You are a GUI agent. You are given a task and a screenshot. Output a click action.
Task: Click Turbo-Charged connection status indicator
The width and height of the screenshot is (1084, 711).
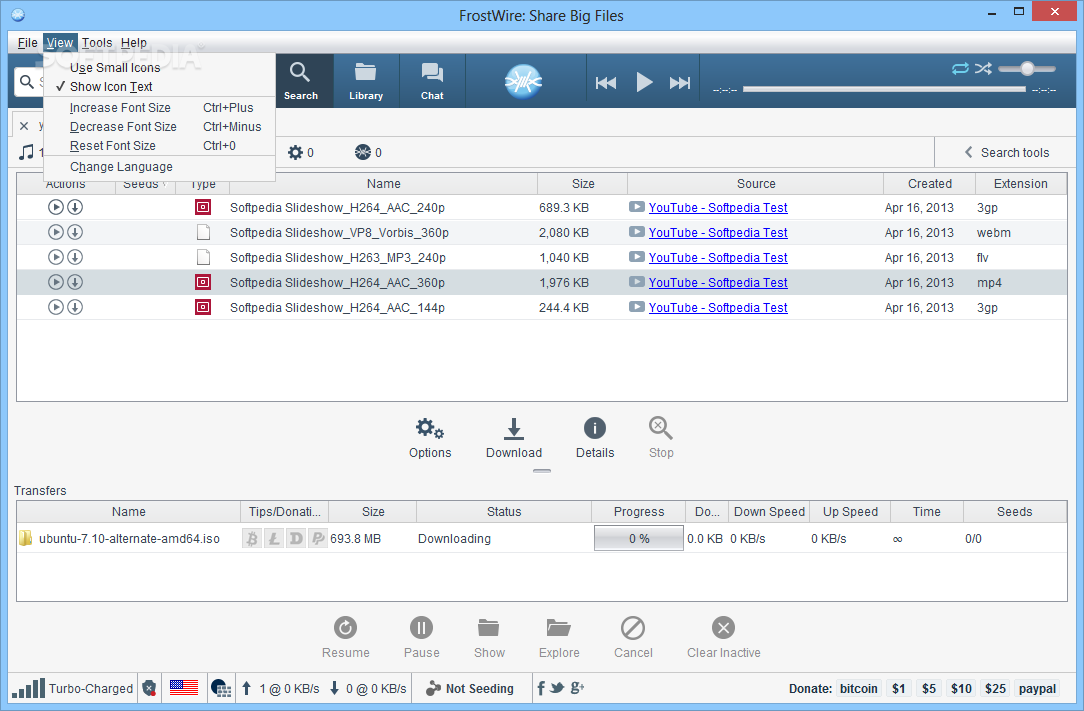(x=73, y=688)
